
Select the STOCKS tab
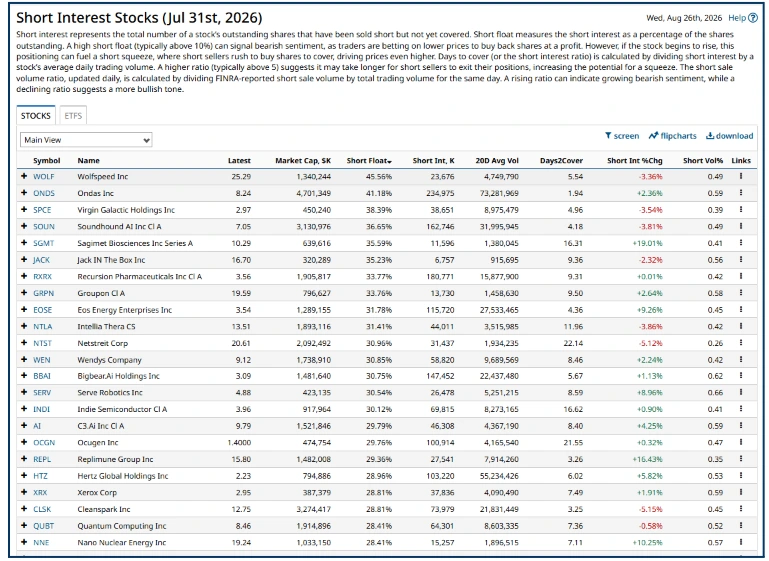[x=36, y=116]
